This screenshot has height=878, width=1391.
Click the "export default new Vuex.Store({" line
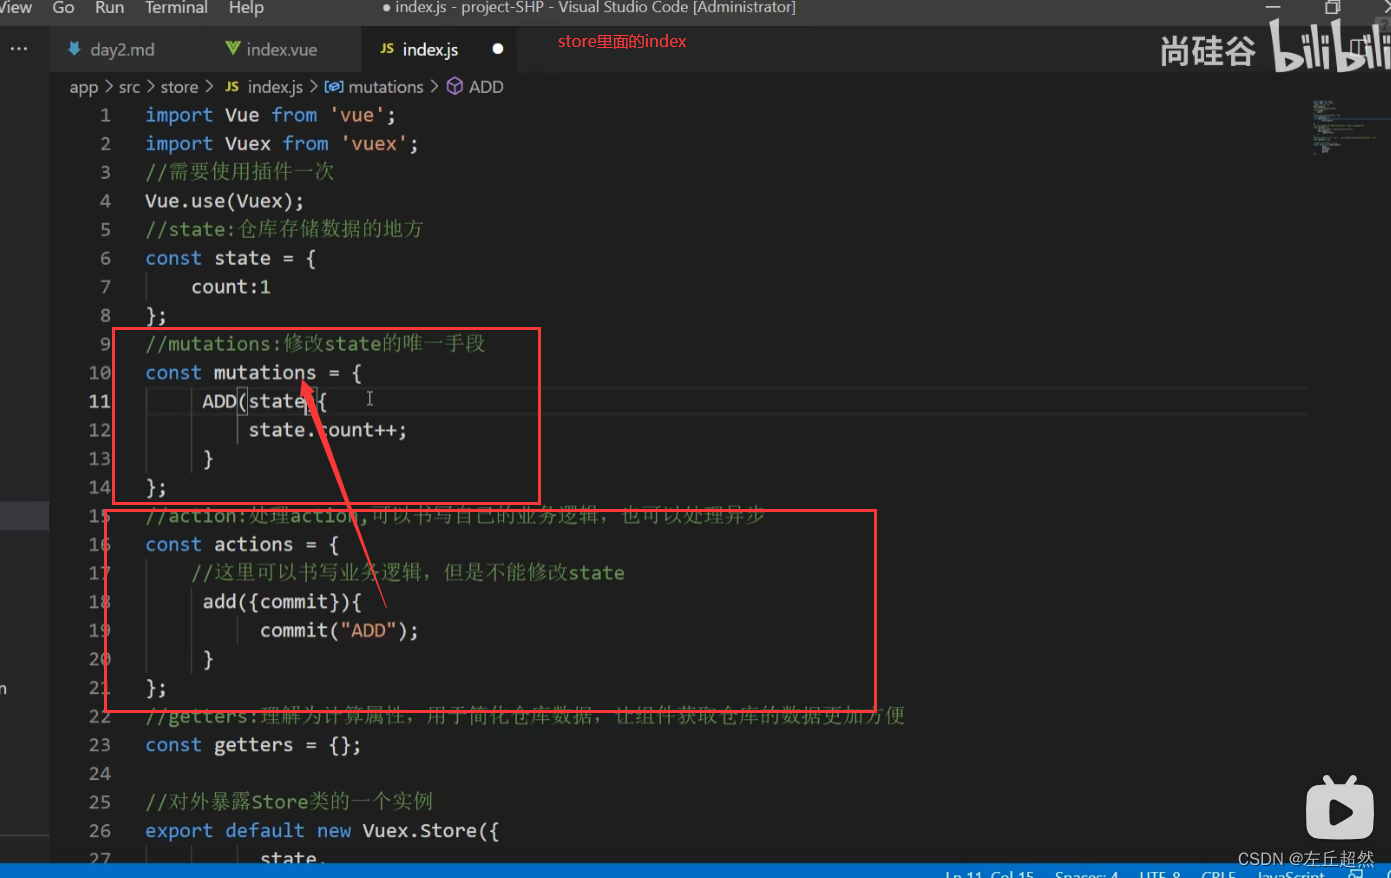coord(322,831)
